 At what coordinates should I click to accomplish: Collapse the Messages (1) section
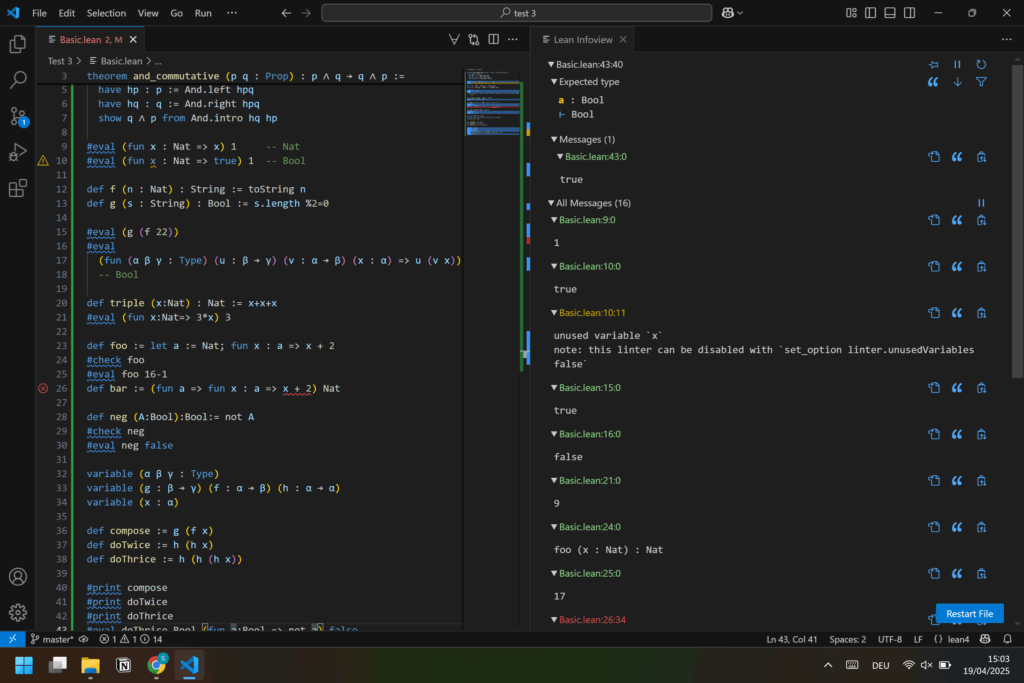click(554, 140)
